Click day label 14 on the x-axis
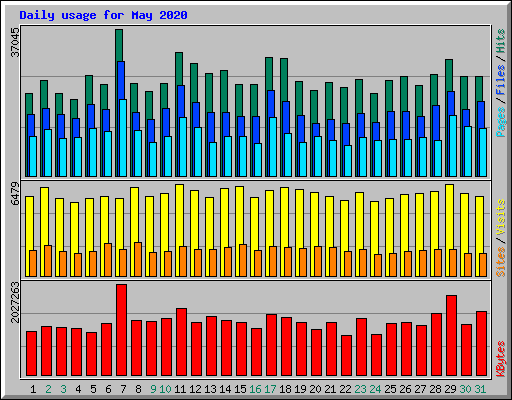Viewport: 512px width, 400px height. pos(225,389)
